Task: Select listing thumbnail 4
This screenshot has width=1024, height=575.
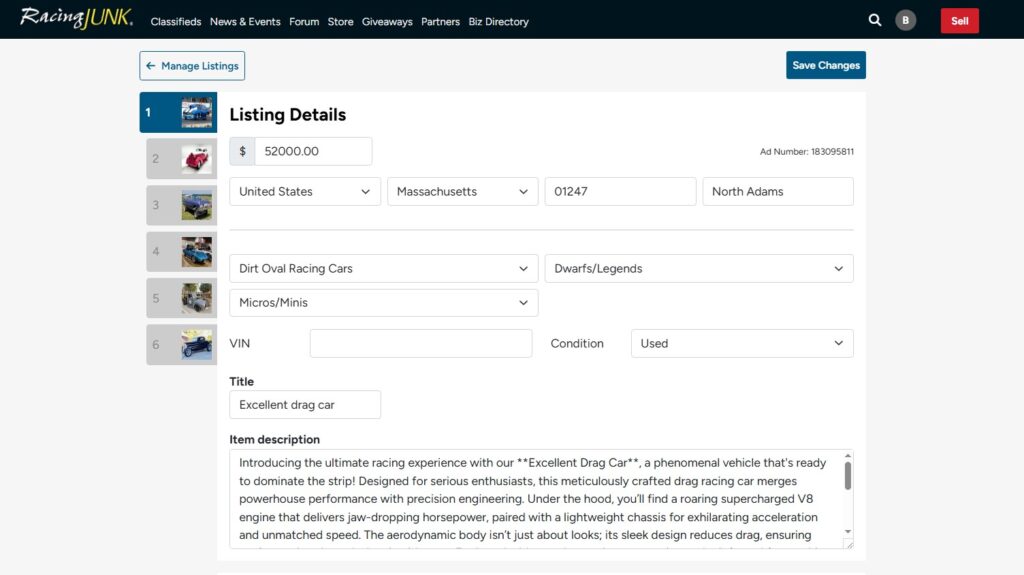Action: click(182, 252)
